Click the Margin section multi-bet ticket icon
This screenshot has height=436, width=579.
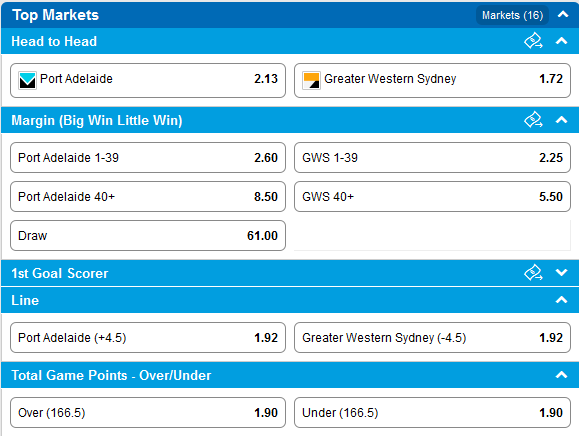(x=533, y=120)
